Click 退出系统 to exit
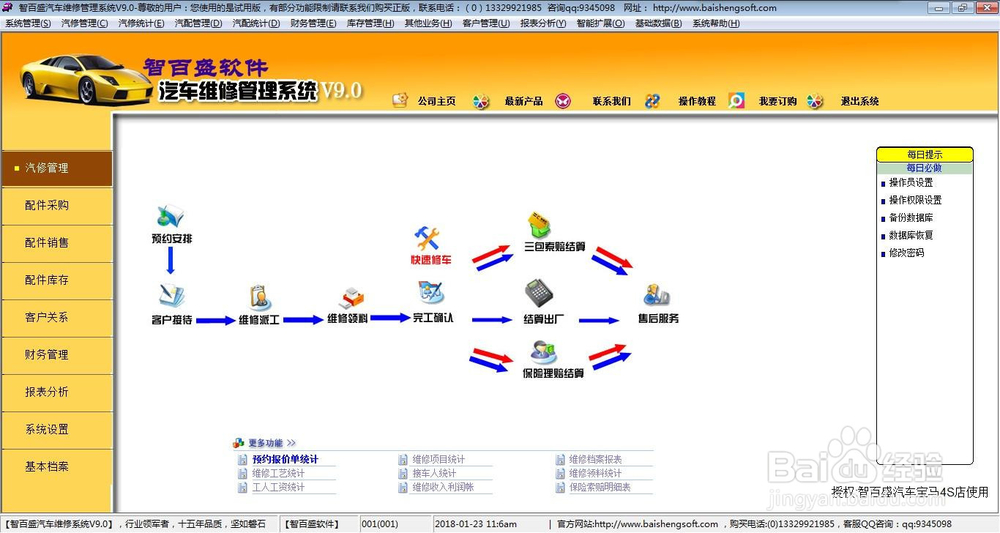The width and height of the screenshot is (1000, 533). [x=860, y=101]
